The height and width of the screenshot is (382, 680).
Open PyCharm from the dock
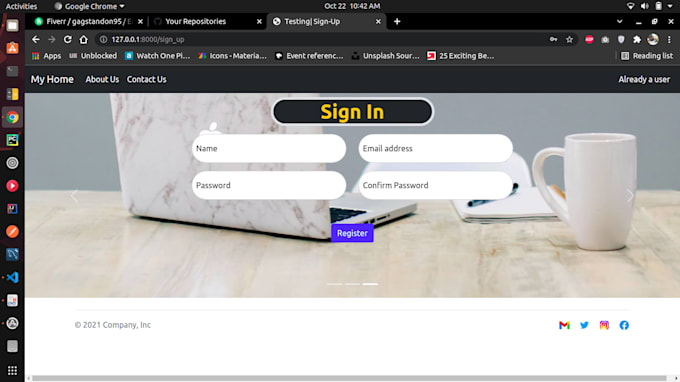point(12,140)
